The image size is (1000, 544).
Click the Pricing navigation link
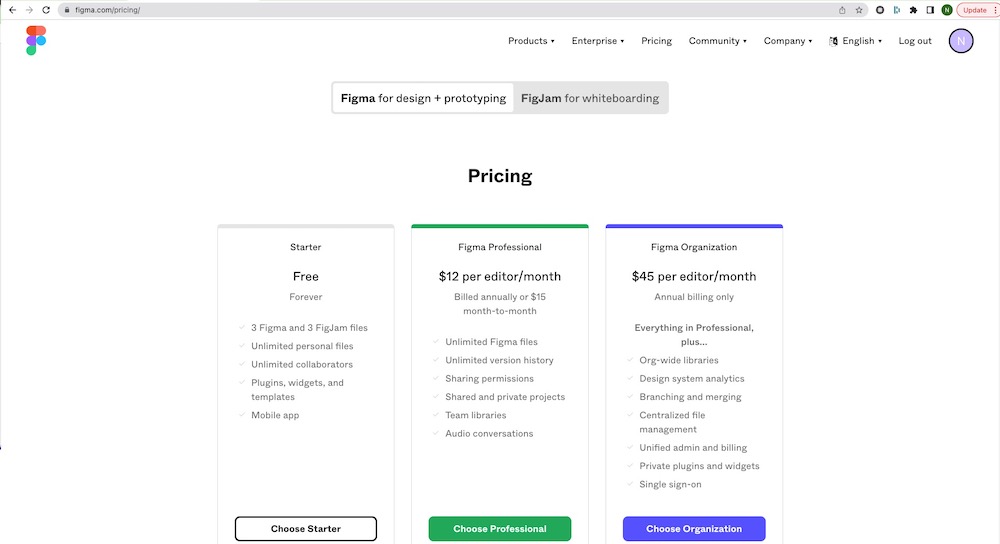(656, 41)
